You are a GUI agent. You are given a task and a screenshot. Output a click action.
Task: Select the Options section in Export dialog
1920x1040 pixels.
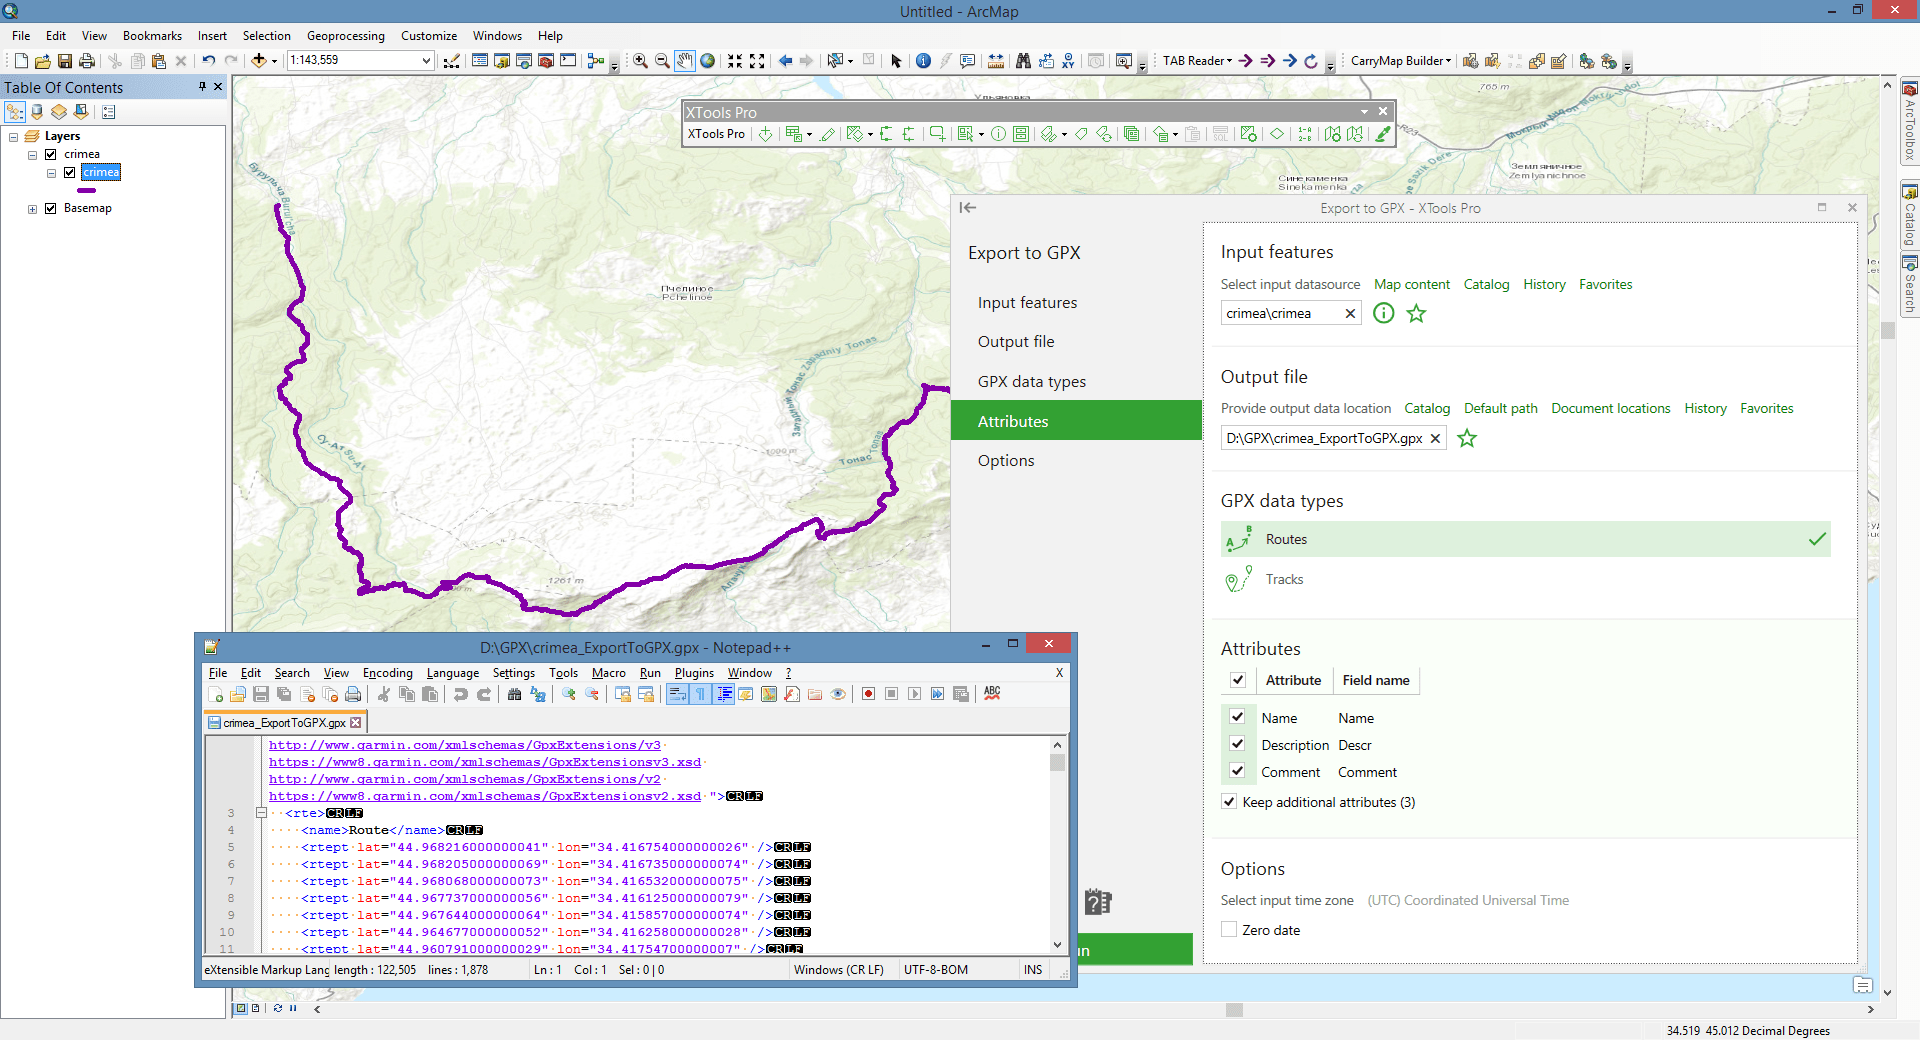[x=1076, y=460]
